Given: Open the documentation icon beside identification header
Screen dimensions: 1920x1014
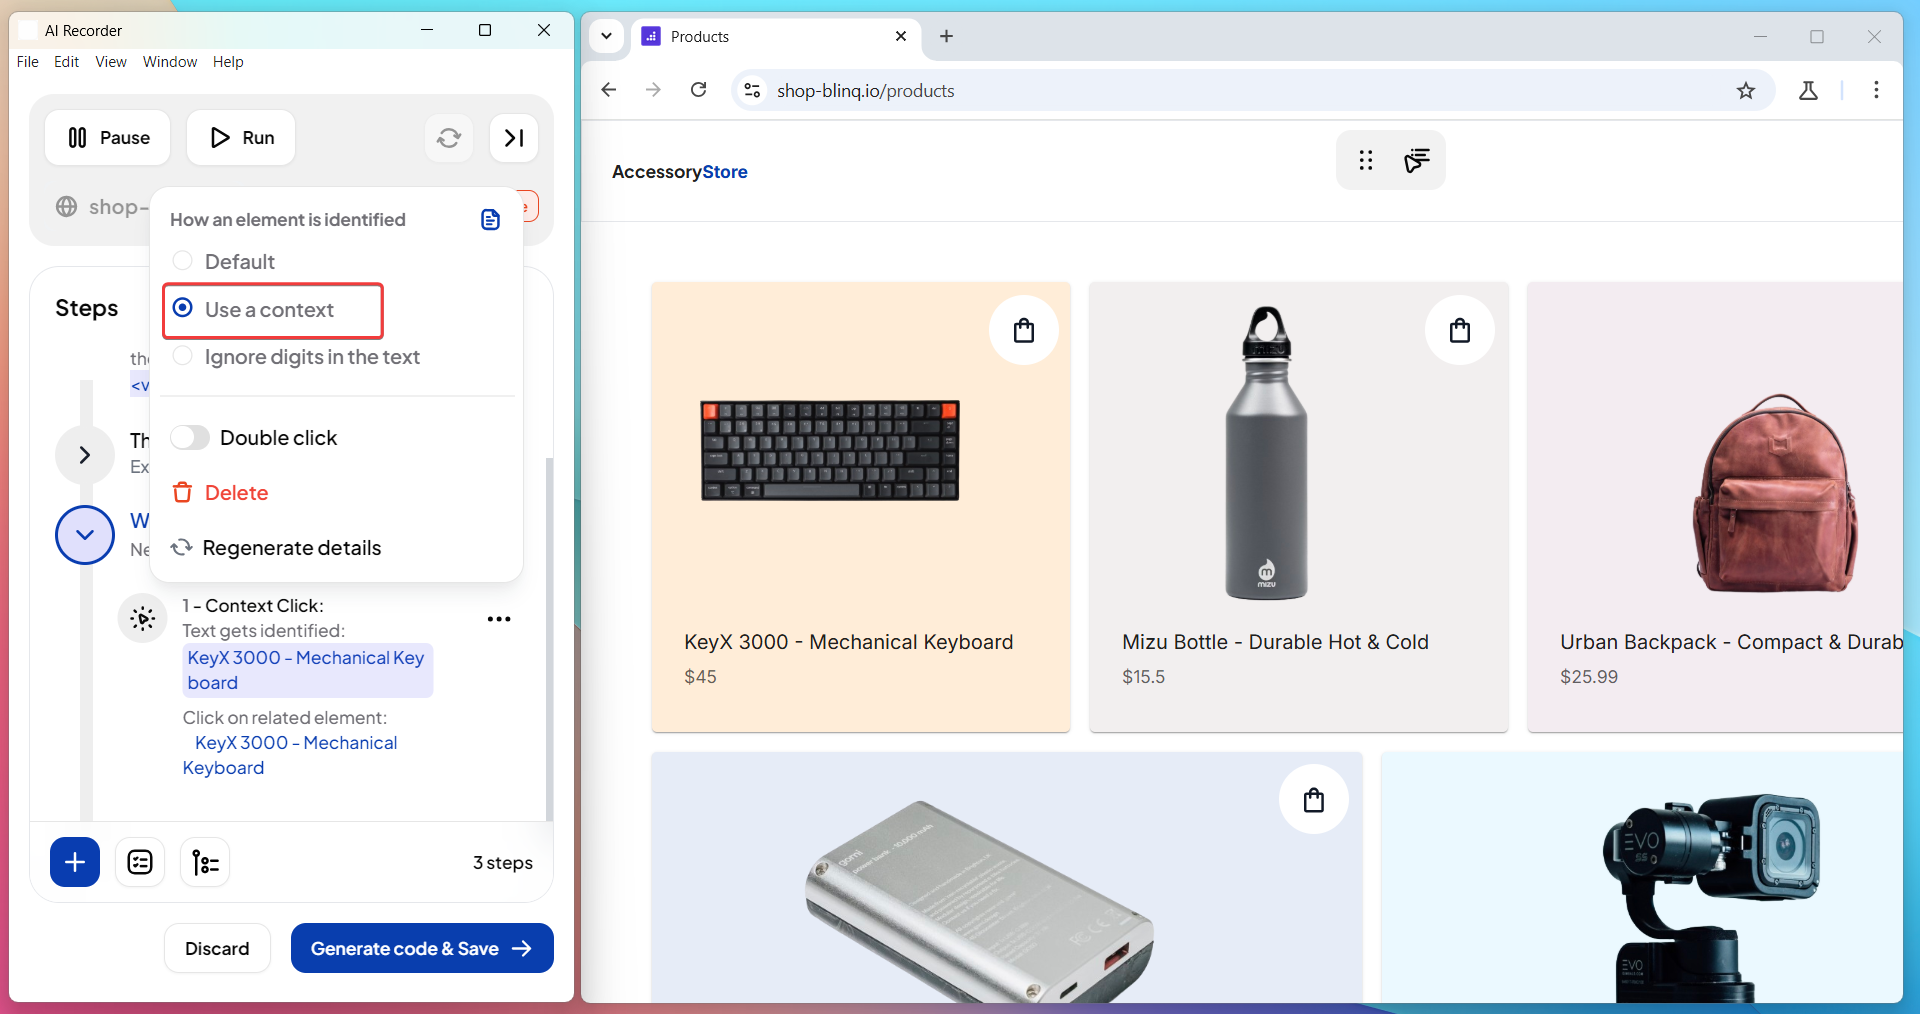Looking at the screenshot, I should (x=490, y=220).
